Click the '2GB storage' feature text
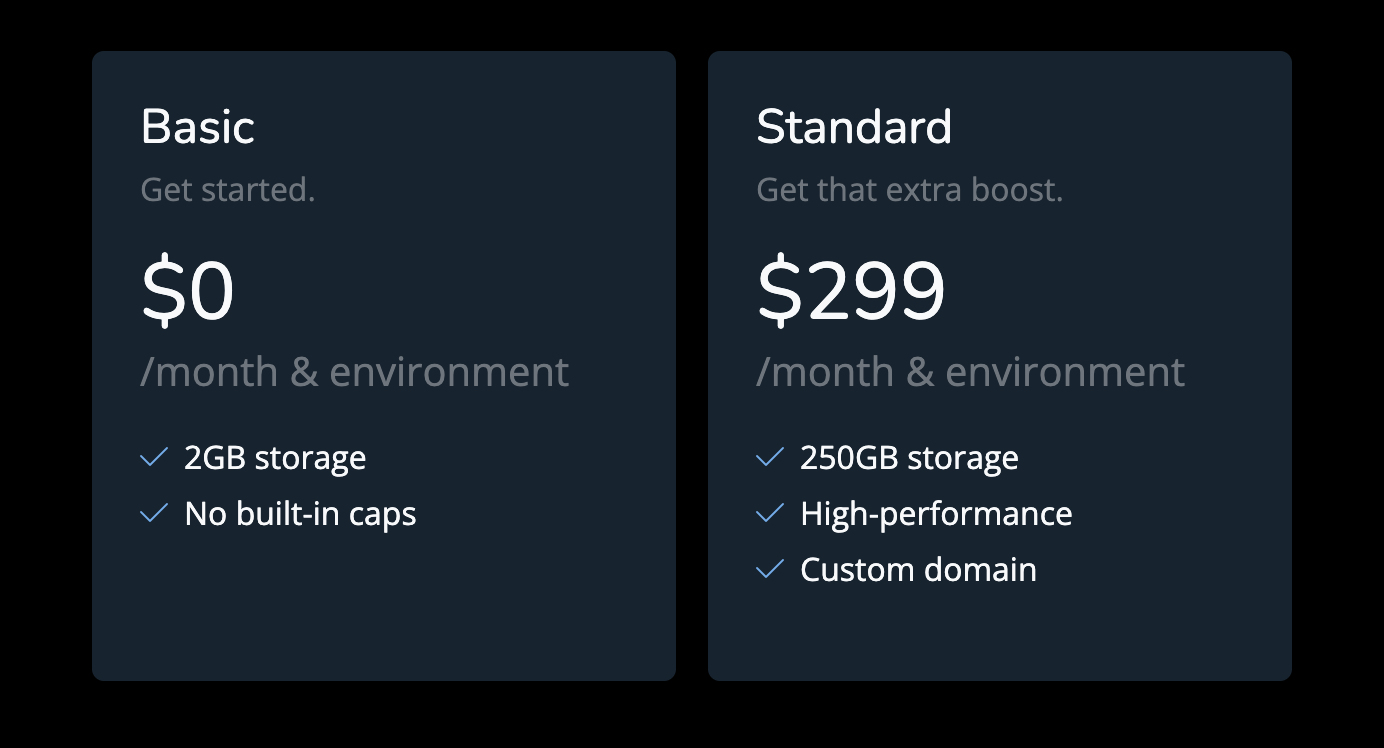1384x748 pixels. point(275,458)
